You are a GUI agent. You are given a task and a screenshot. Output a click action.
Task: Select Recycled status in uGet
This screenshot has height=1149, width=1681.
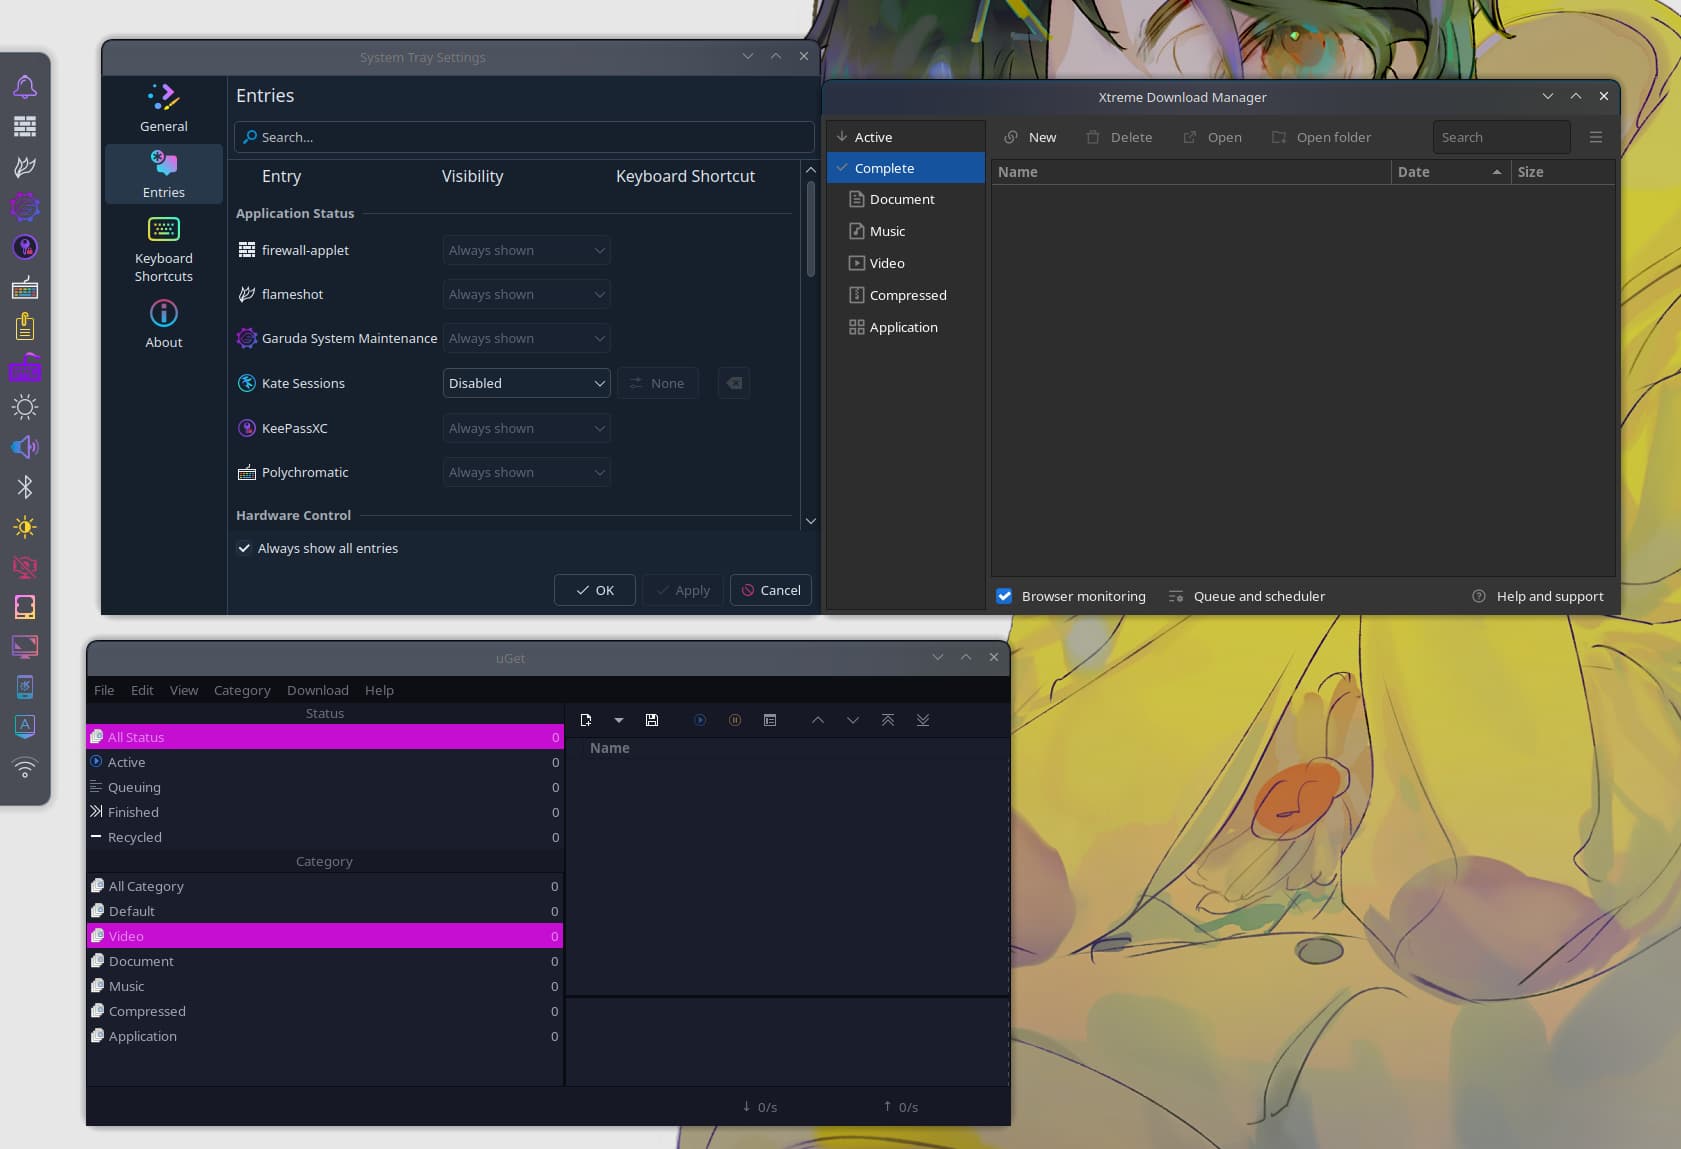[325, 837]
